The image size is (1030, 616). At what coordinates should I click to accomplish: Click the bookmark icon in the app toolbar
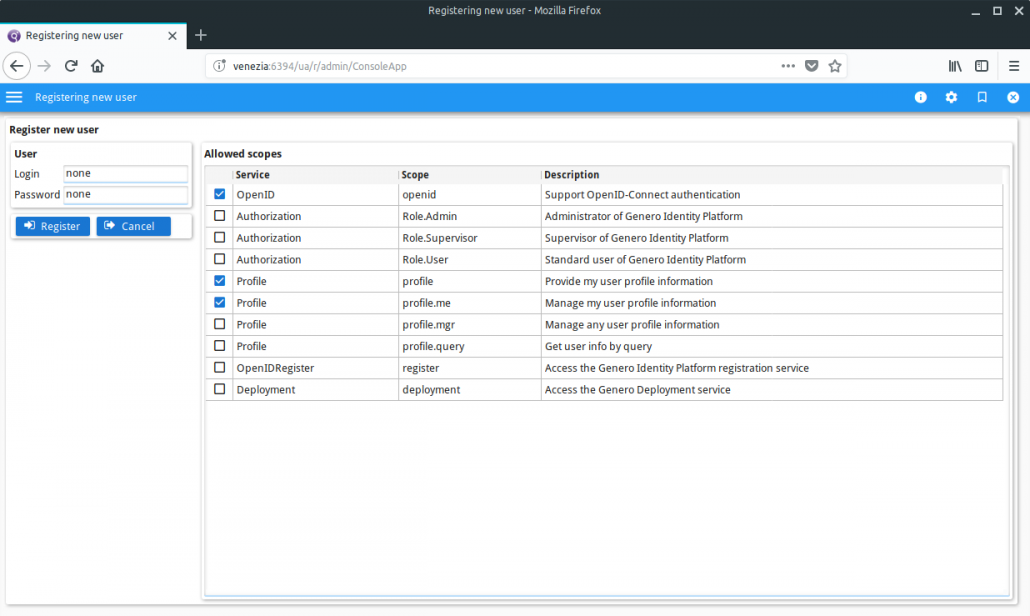click(982, 97)
